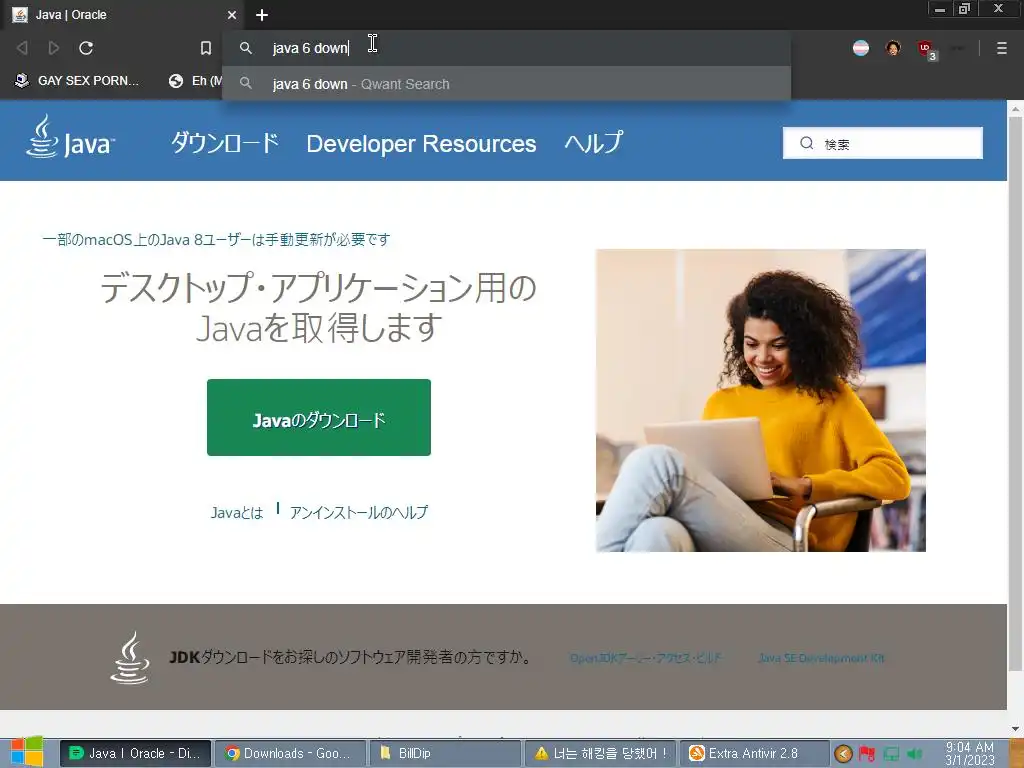Open the OpenJDK early access build link
Image resolution: width=1024 pixels, height=768 pixels.
click(645, 658)
